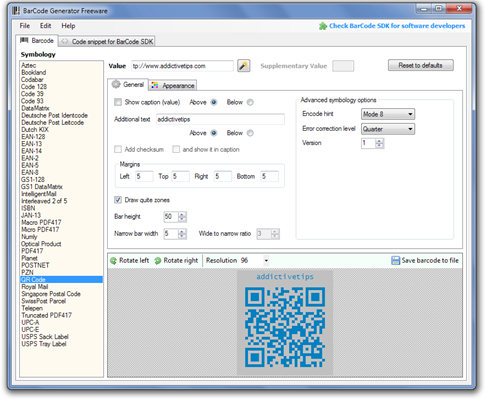
Task: Open the Edit menu
Action: tap(45, 26)
